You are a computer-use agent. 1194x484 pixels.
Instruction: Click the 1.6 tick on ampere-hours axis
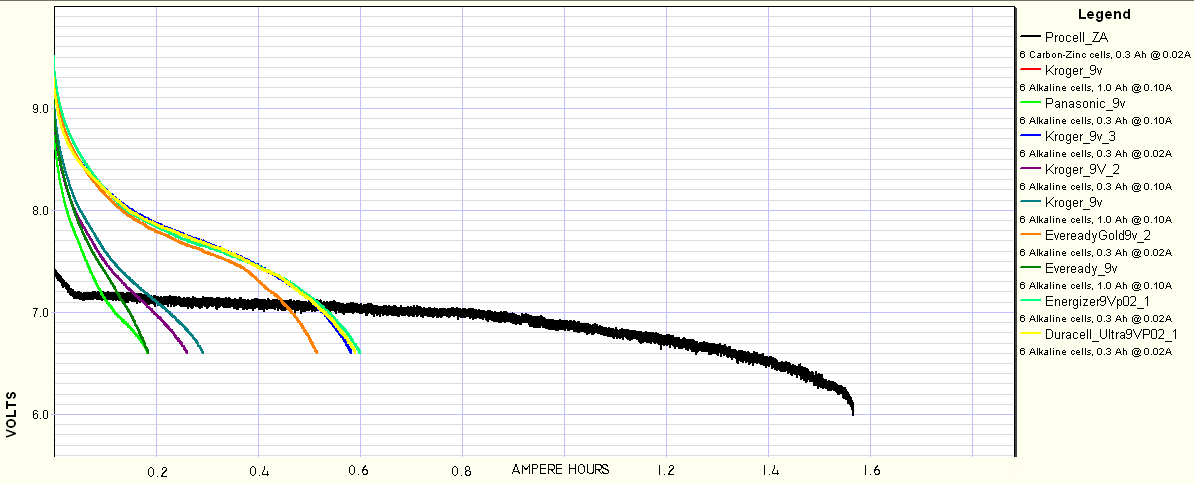tap(870, 470)
